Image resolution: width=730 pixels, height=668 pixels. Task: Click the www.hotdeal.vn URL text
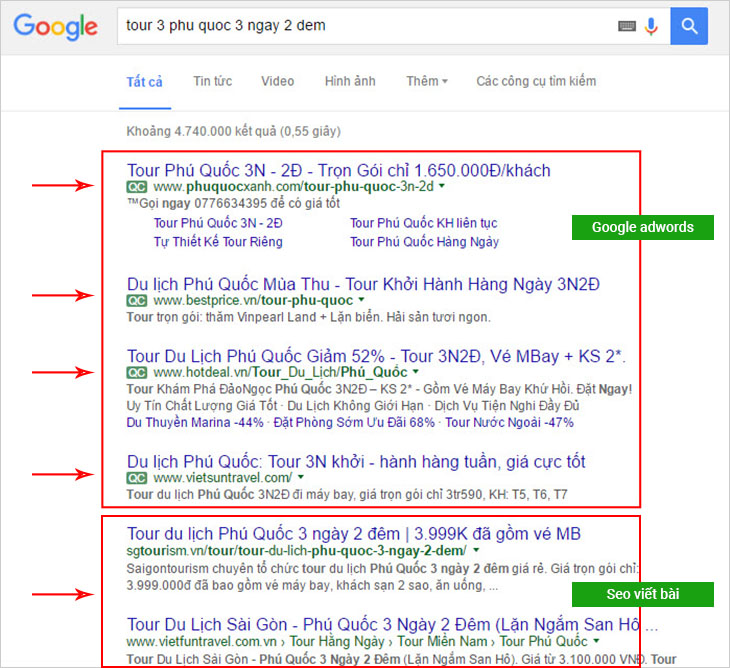click(x=280, y=372)
